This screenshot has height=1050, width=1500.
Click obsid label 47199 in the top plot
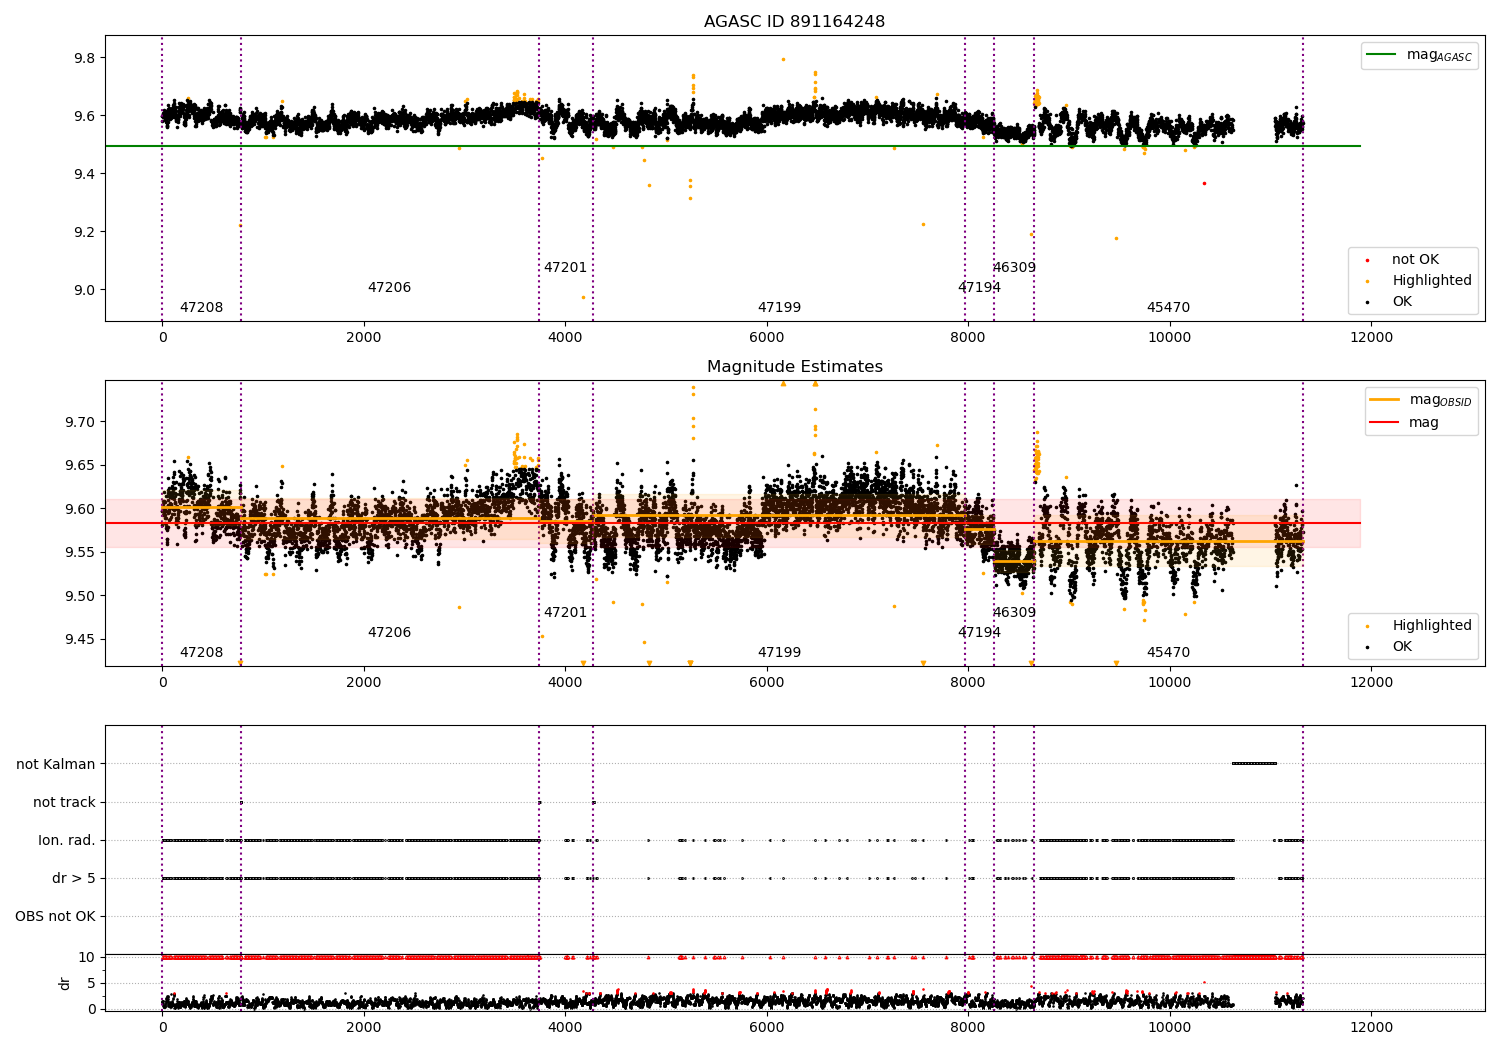779,308
